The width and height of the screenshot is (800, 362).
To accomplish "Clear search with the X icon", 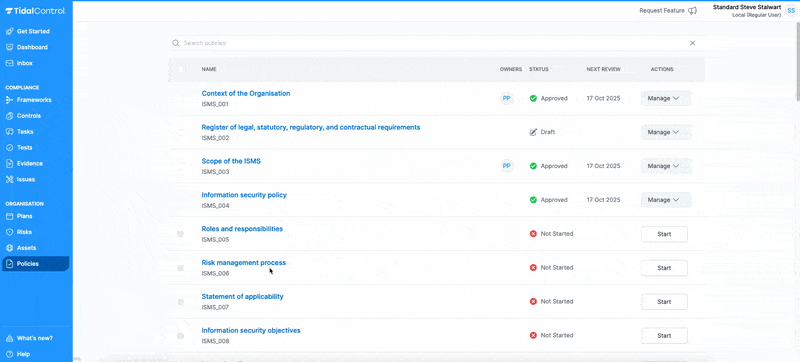I will click(692, 43).
